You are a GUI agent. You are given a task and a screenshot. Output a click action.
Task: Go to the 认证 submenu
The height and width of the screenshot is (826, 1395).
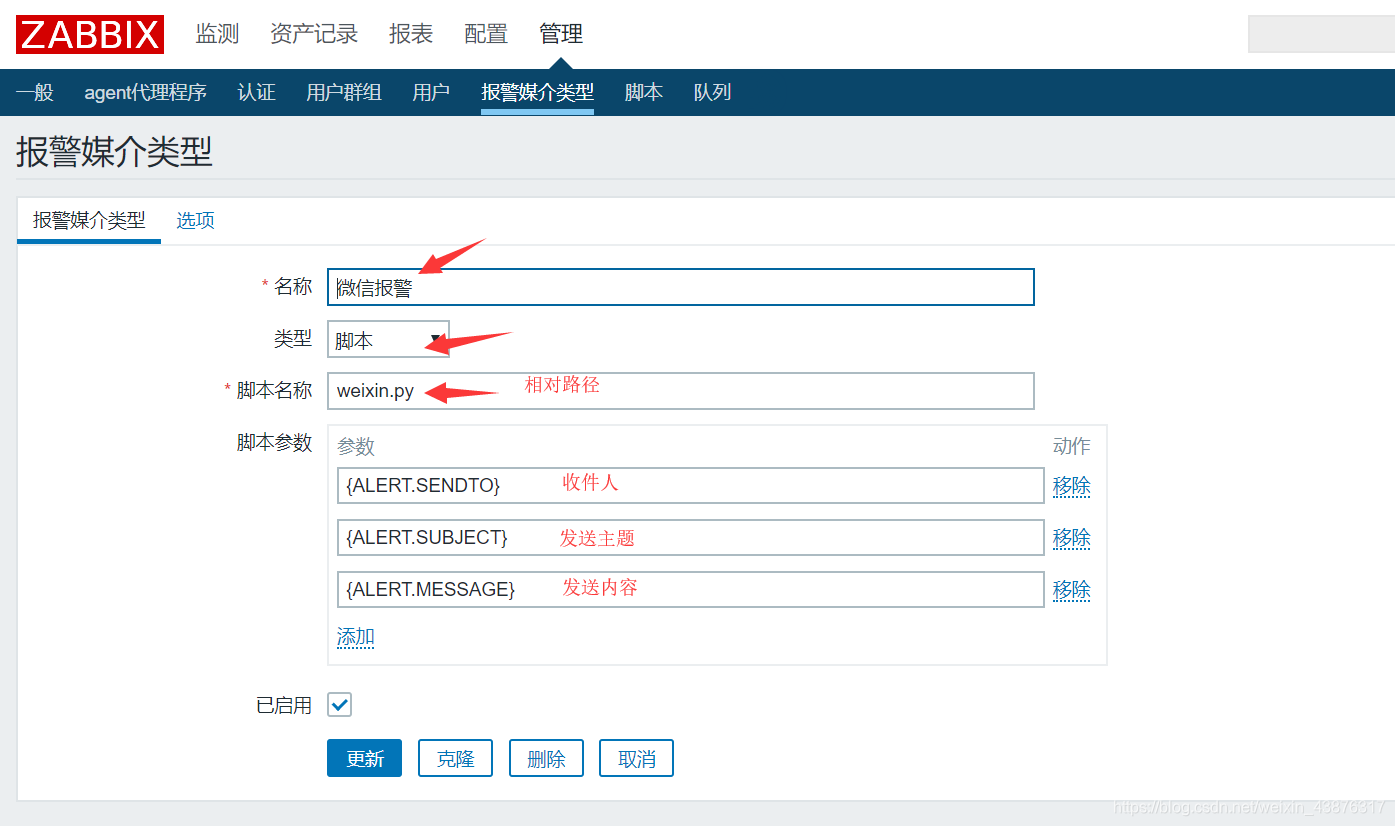[x=256, y=93]
